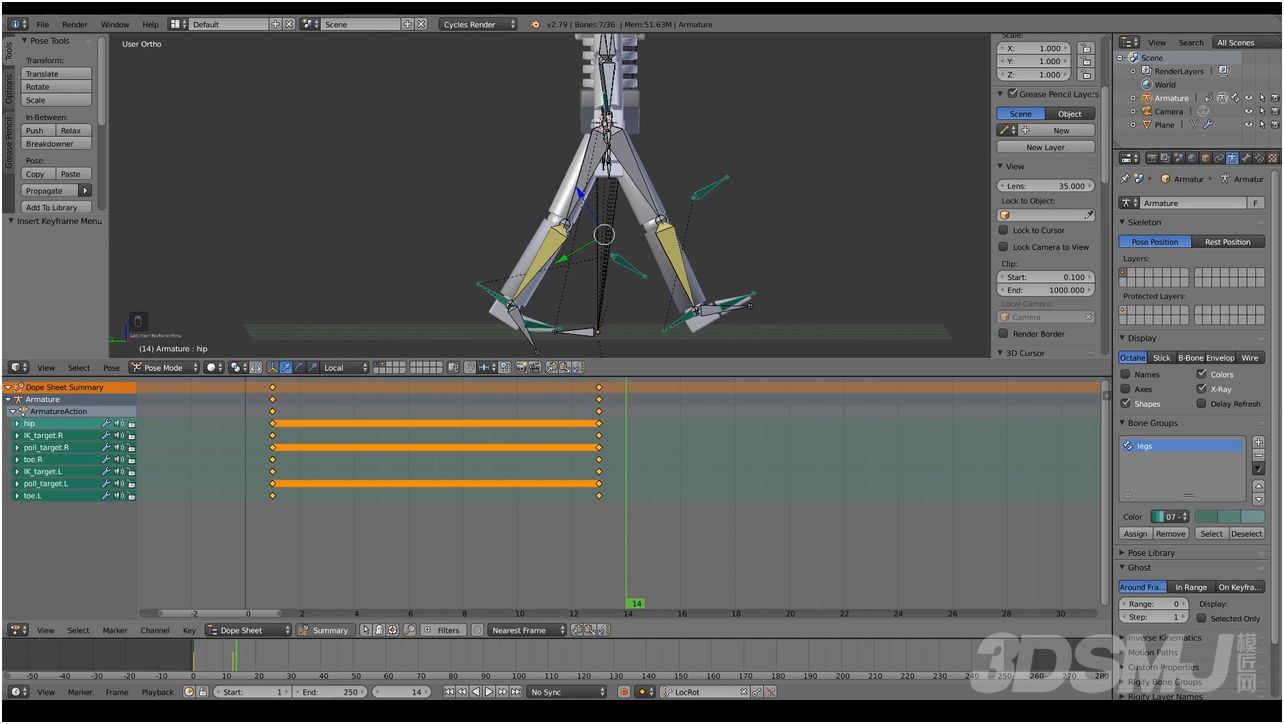The width and height of the screenshot is (1284, 724).
Task: Click the bone group color set 07 field
Action: [1170, 516]
